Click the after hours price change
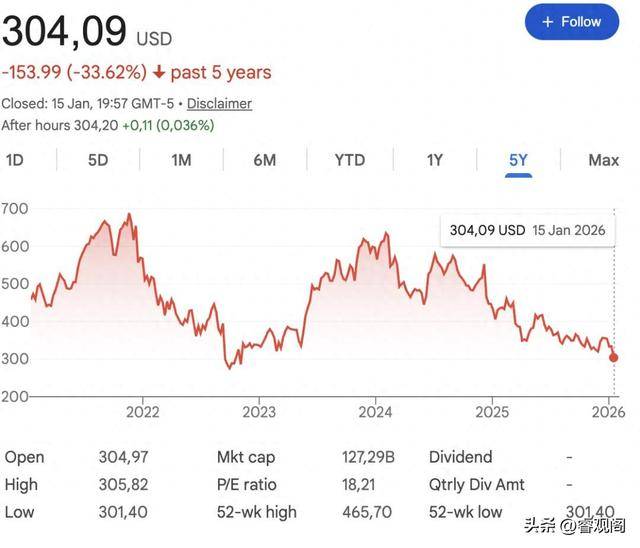 point(168,125)
